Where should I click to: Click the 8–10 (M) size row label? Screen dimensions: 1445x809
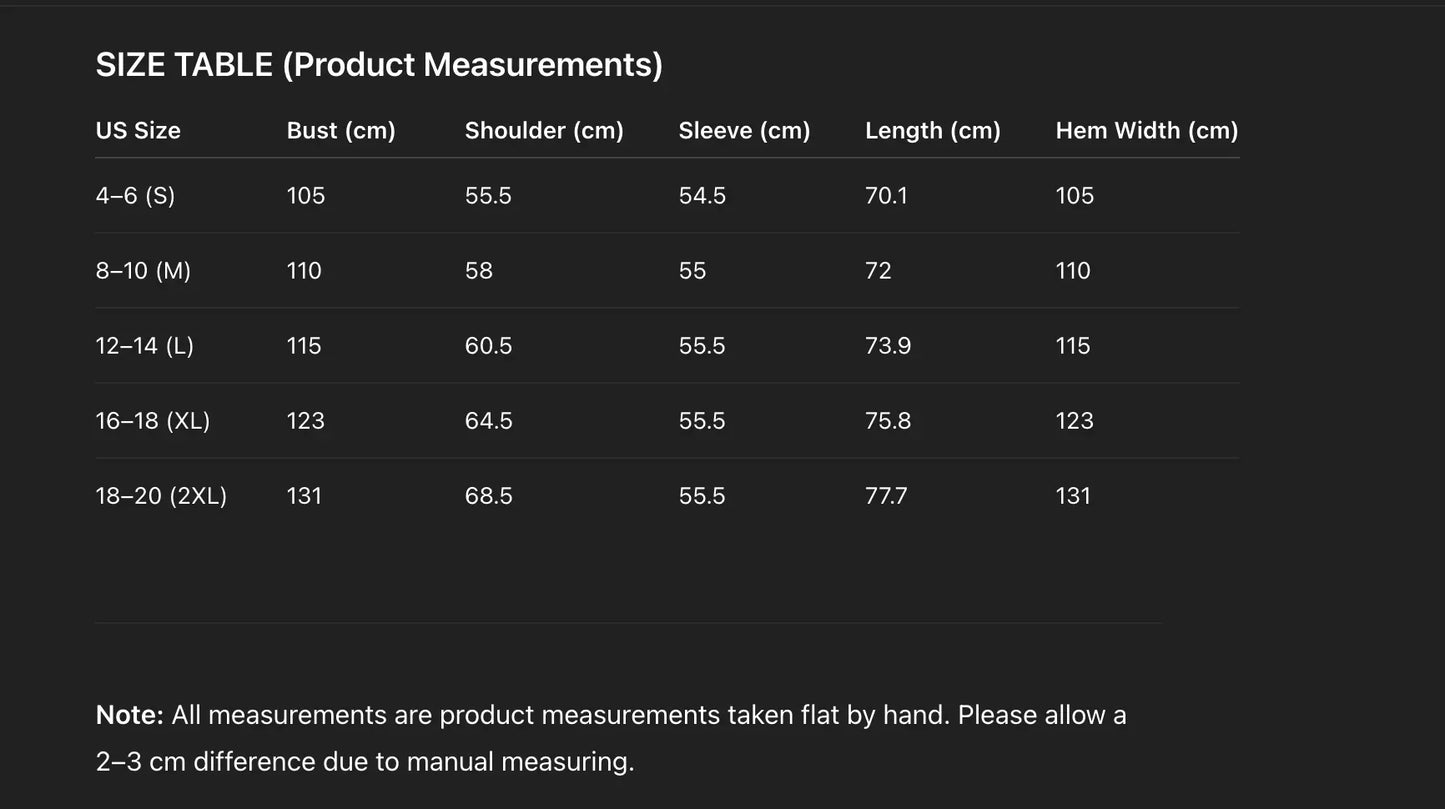point(143,271)
